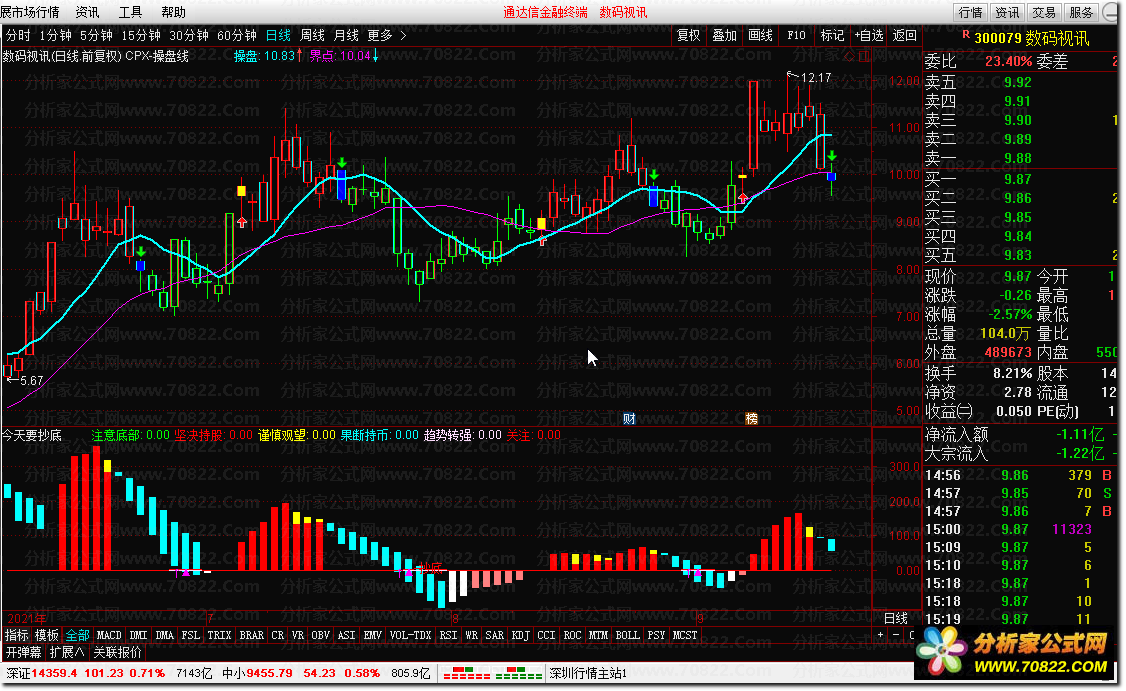Apply the MACD indicator
Image resolution: width=1126 pixels, height=691 pixels.
(109, 635)
